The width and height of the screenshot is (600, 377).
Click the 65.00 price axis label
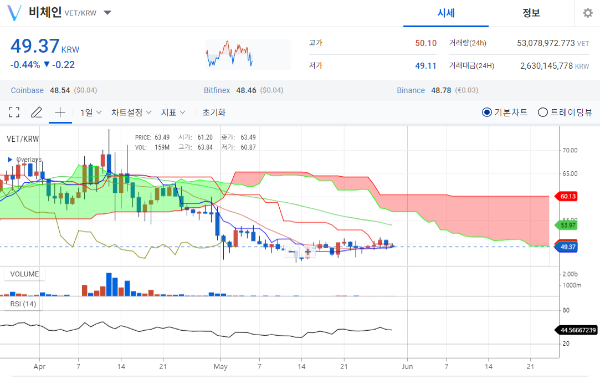click(x=570, y=173)
